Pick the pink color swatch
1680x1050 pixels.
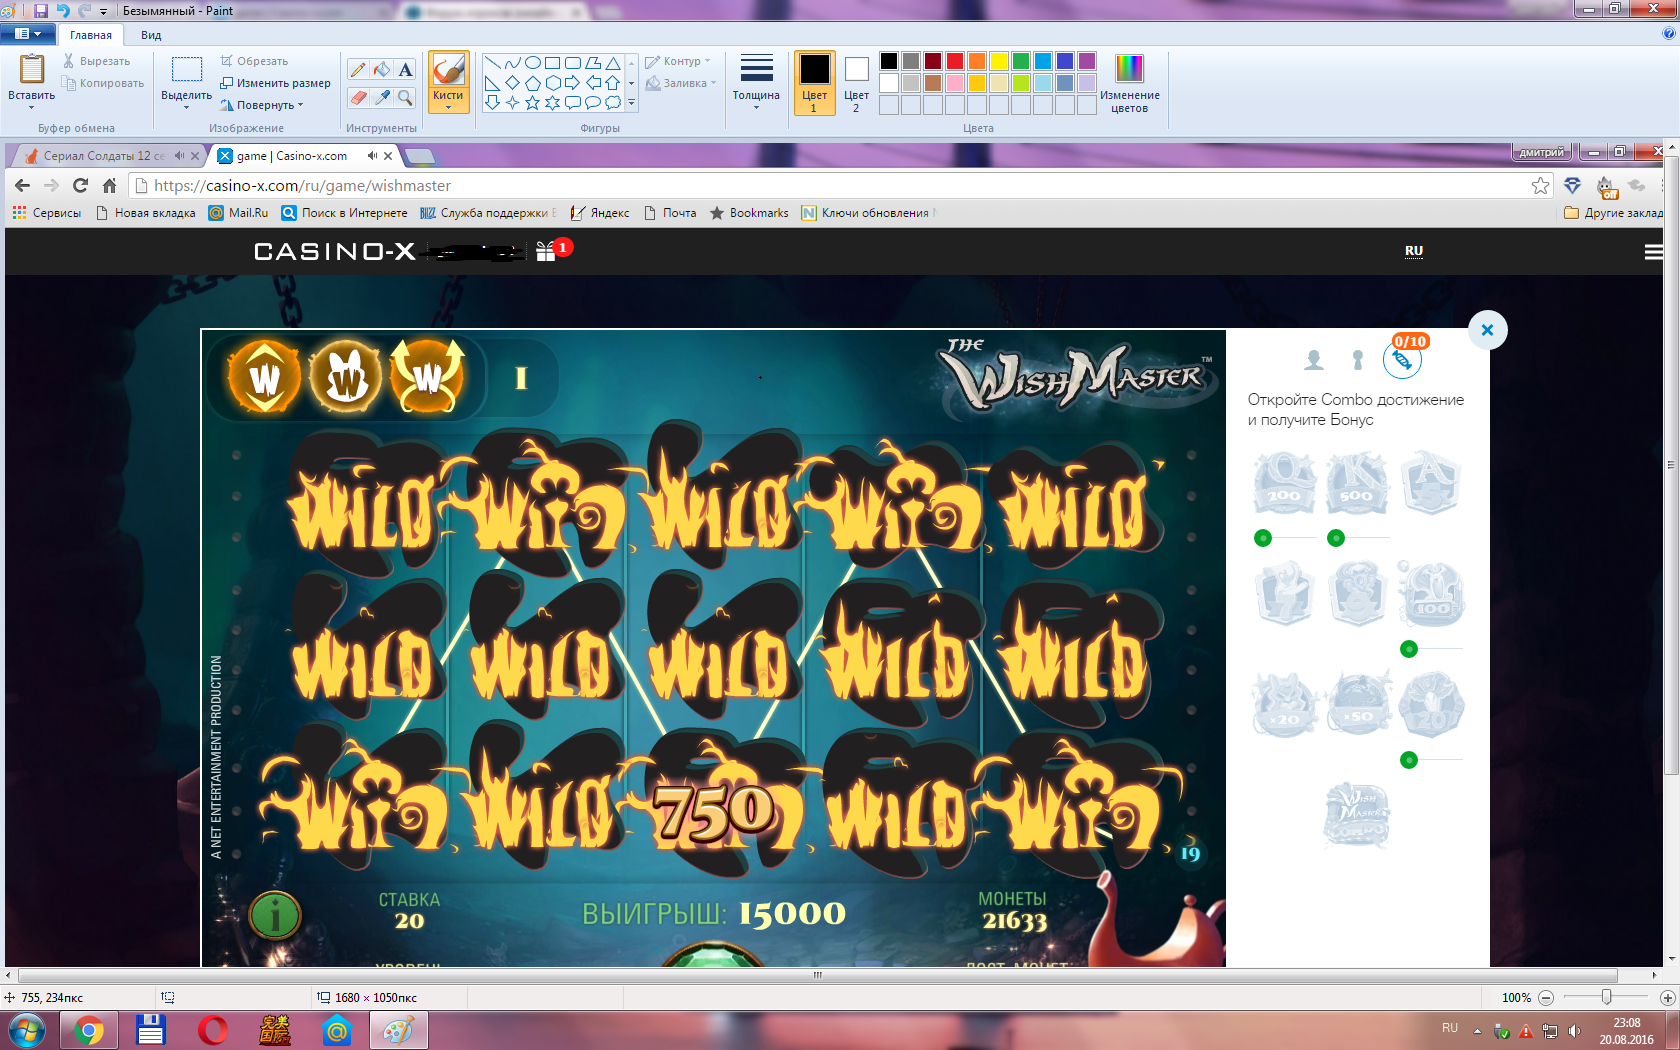click(x=955, y=83)
